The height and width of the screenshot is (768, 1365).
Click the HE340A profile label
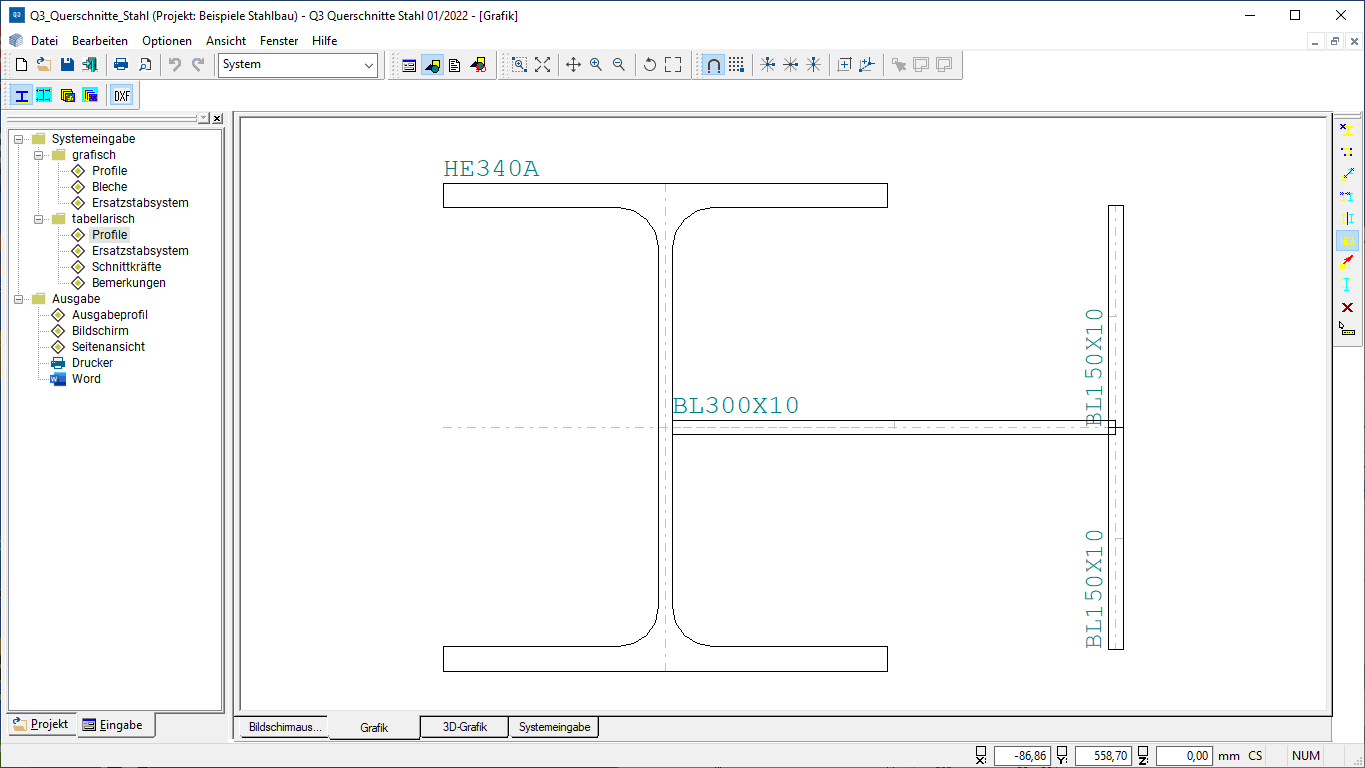coord(491,168)
